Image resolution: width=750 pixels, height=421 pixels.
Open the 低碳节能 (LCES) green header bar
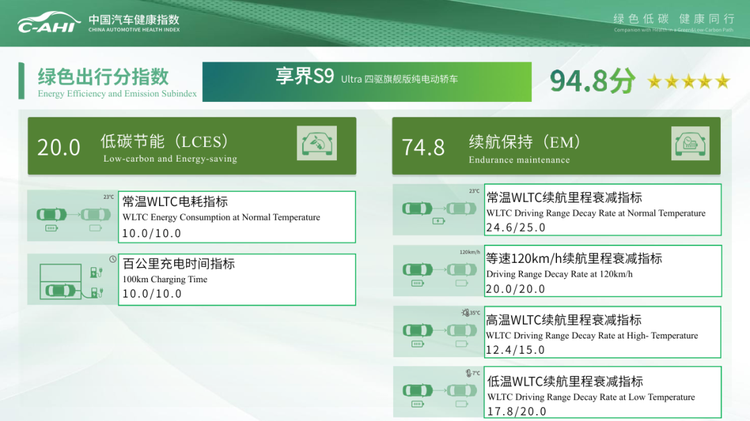[x=191, y=146]
